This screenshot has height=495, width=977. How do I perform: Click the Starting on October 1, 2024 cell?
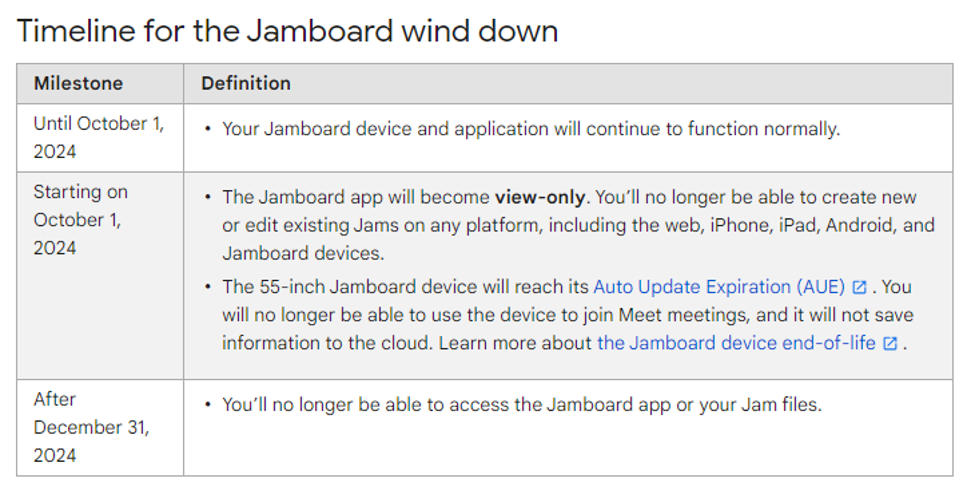click(100, 276)
